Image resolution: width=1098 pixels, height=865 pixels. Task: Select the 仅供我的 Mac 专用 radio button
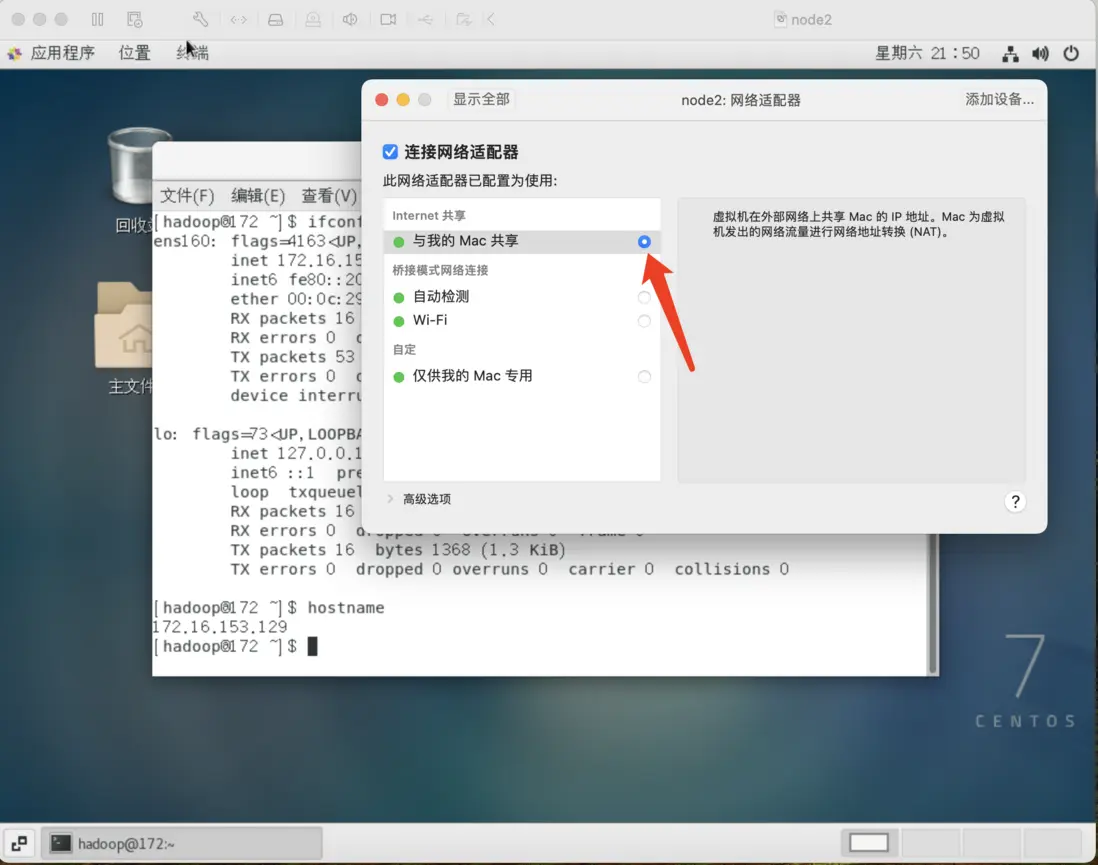click(644, 377)
